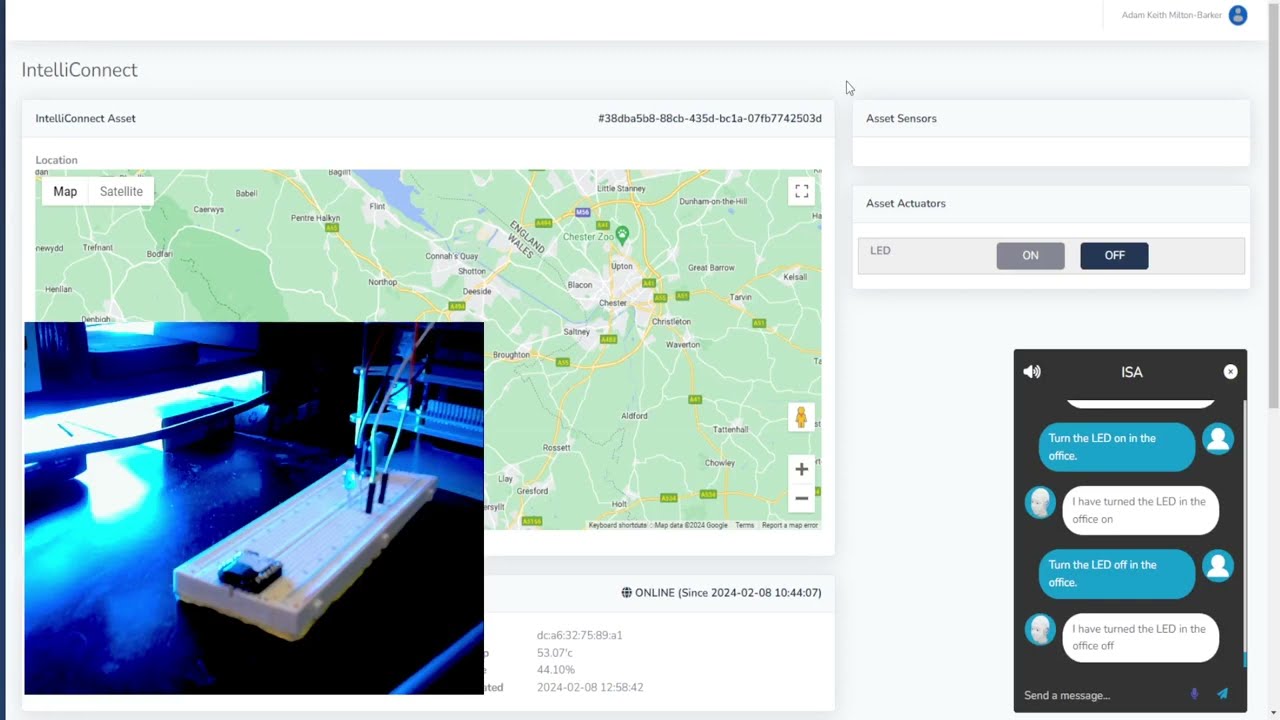Switch the map to Satellite view
Image resolution: width=1280 pixels, height=720 pixels.
121,192
